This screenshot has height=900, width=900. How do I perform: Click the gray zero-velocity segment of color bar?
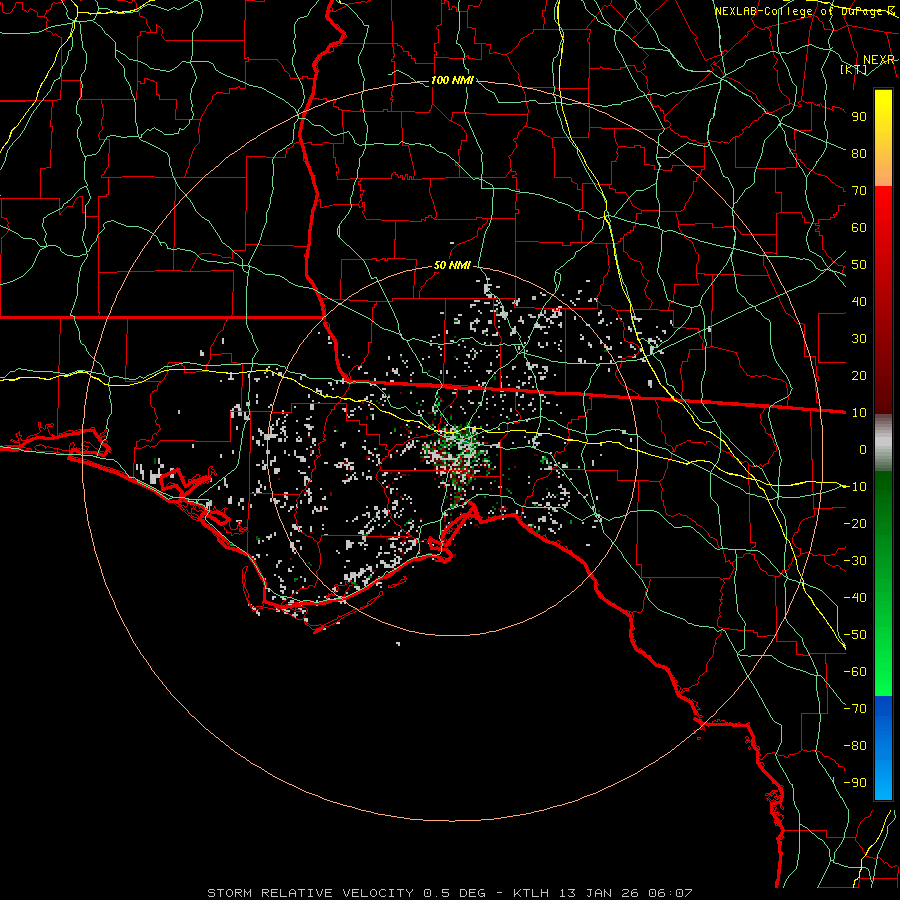[883, 443]
